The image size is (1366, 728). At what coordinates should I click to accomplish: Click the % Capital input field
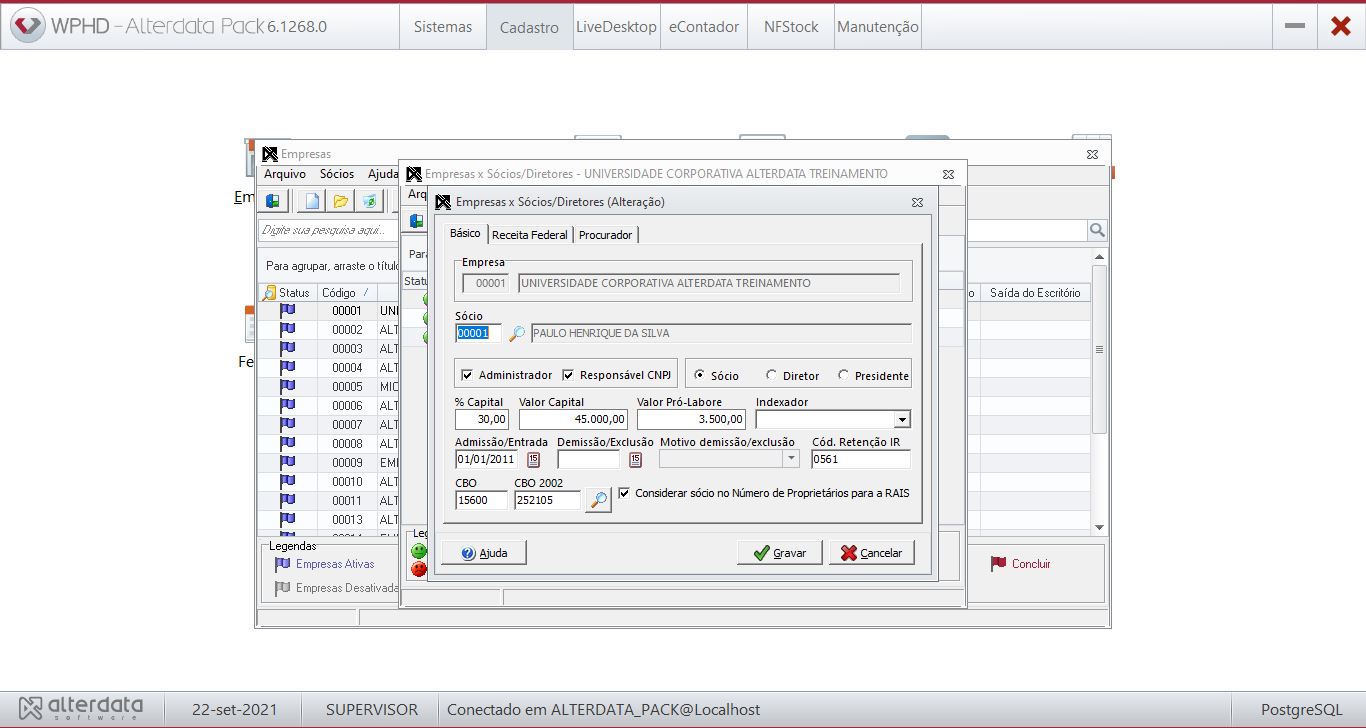[x=482, y=420]
